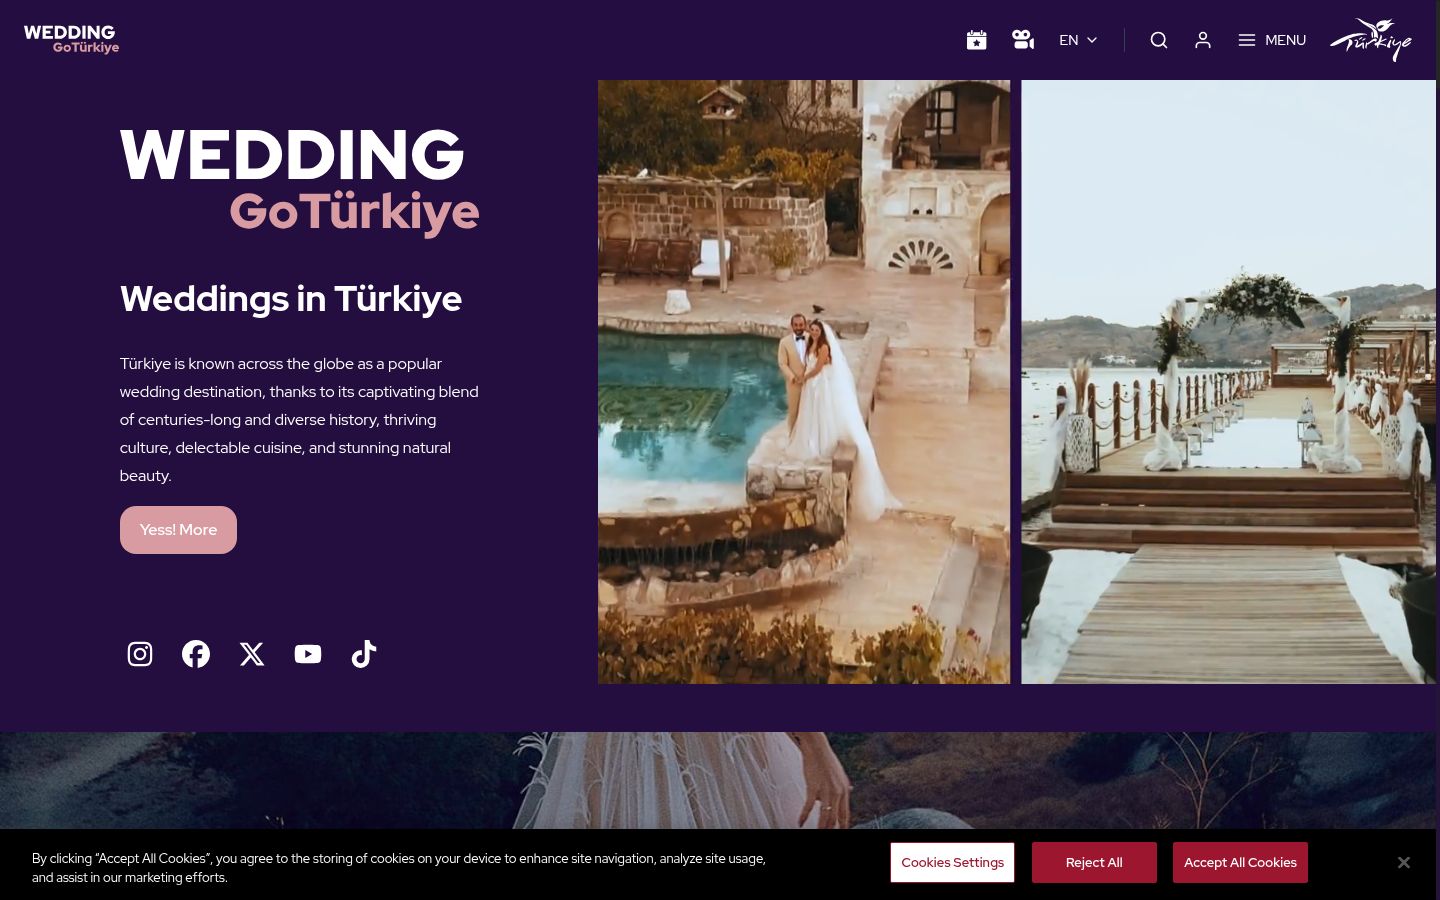Click the paragraph starting 'Türkiye is known across'

coord(299,420)
